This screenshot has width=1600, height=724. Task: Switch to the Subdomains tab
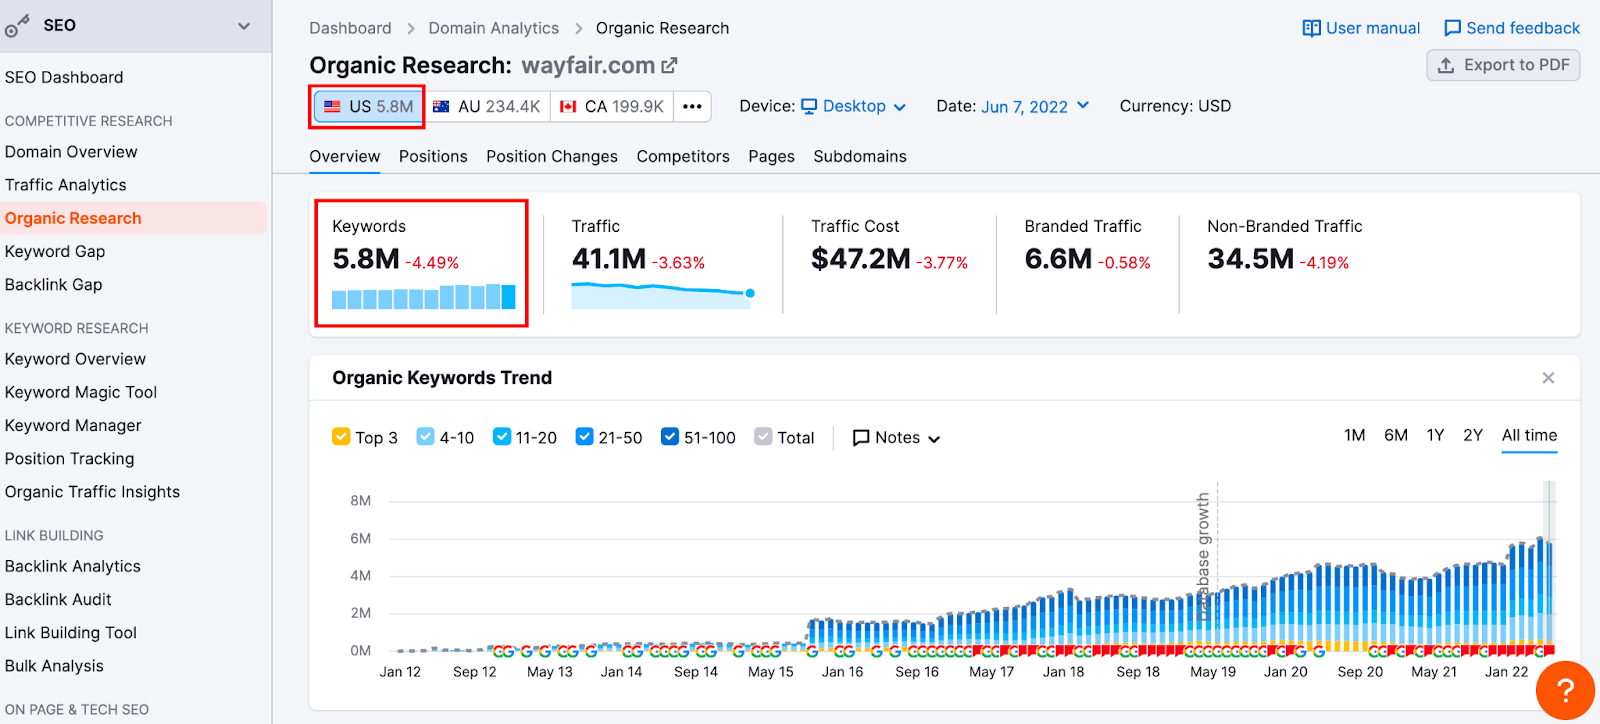click(x=860, y=156)
